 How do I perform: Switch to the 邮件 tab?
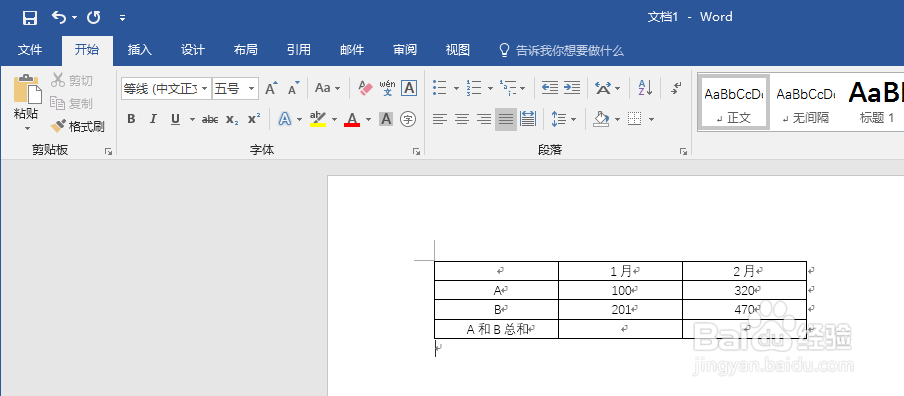(x=352, y=50)
